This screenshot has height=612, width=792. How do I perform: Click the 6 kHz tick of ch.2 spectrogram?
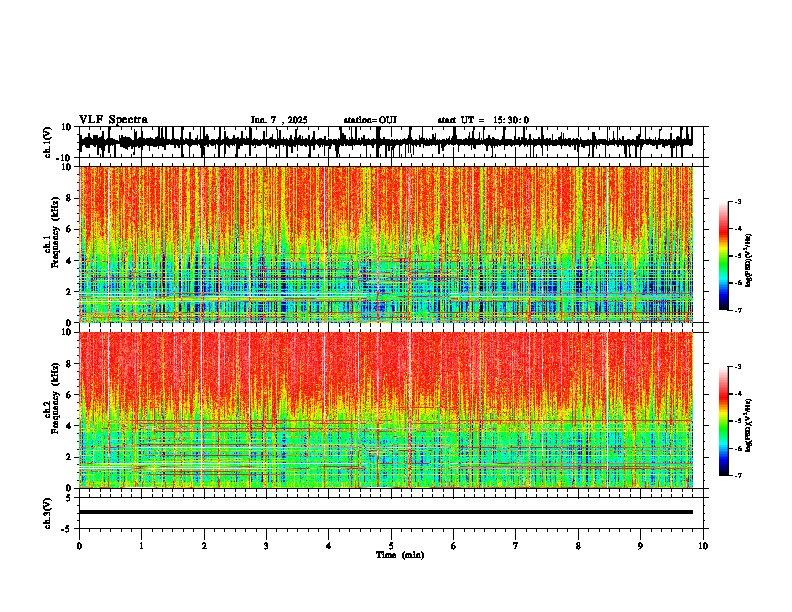click(x=69, y=394)
